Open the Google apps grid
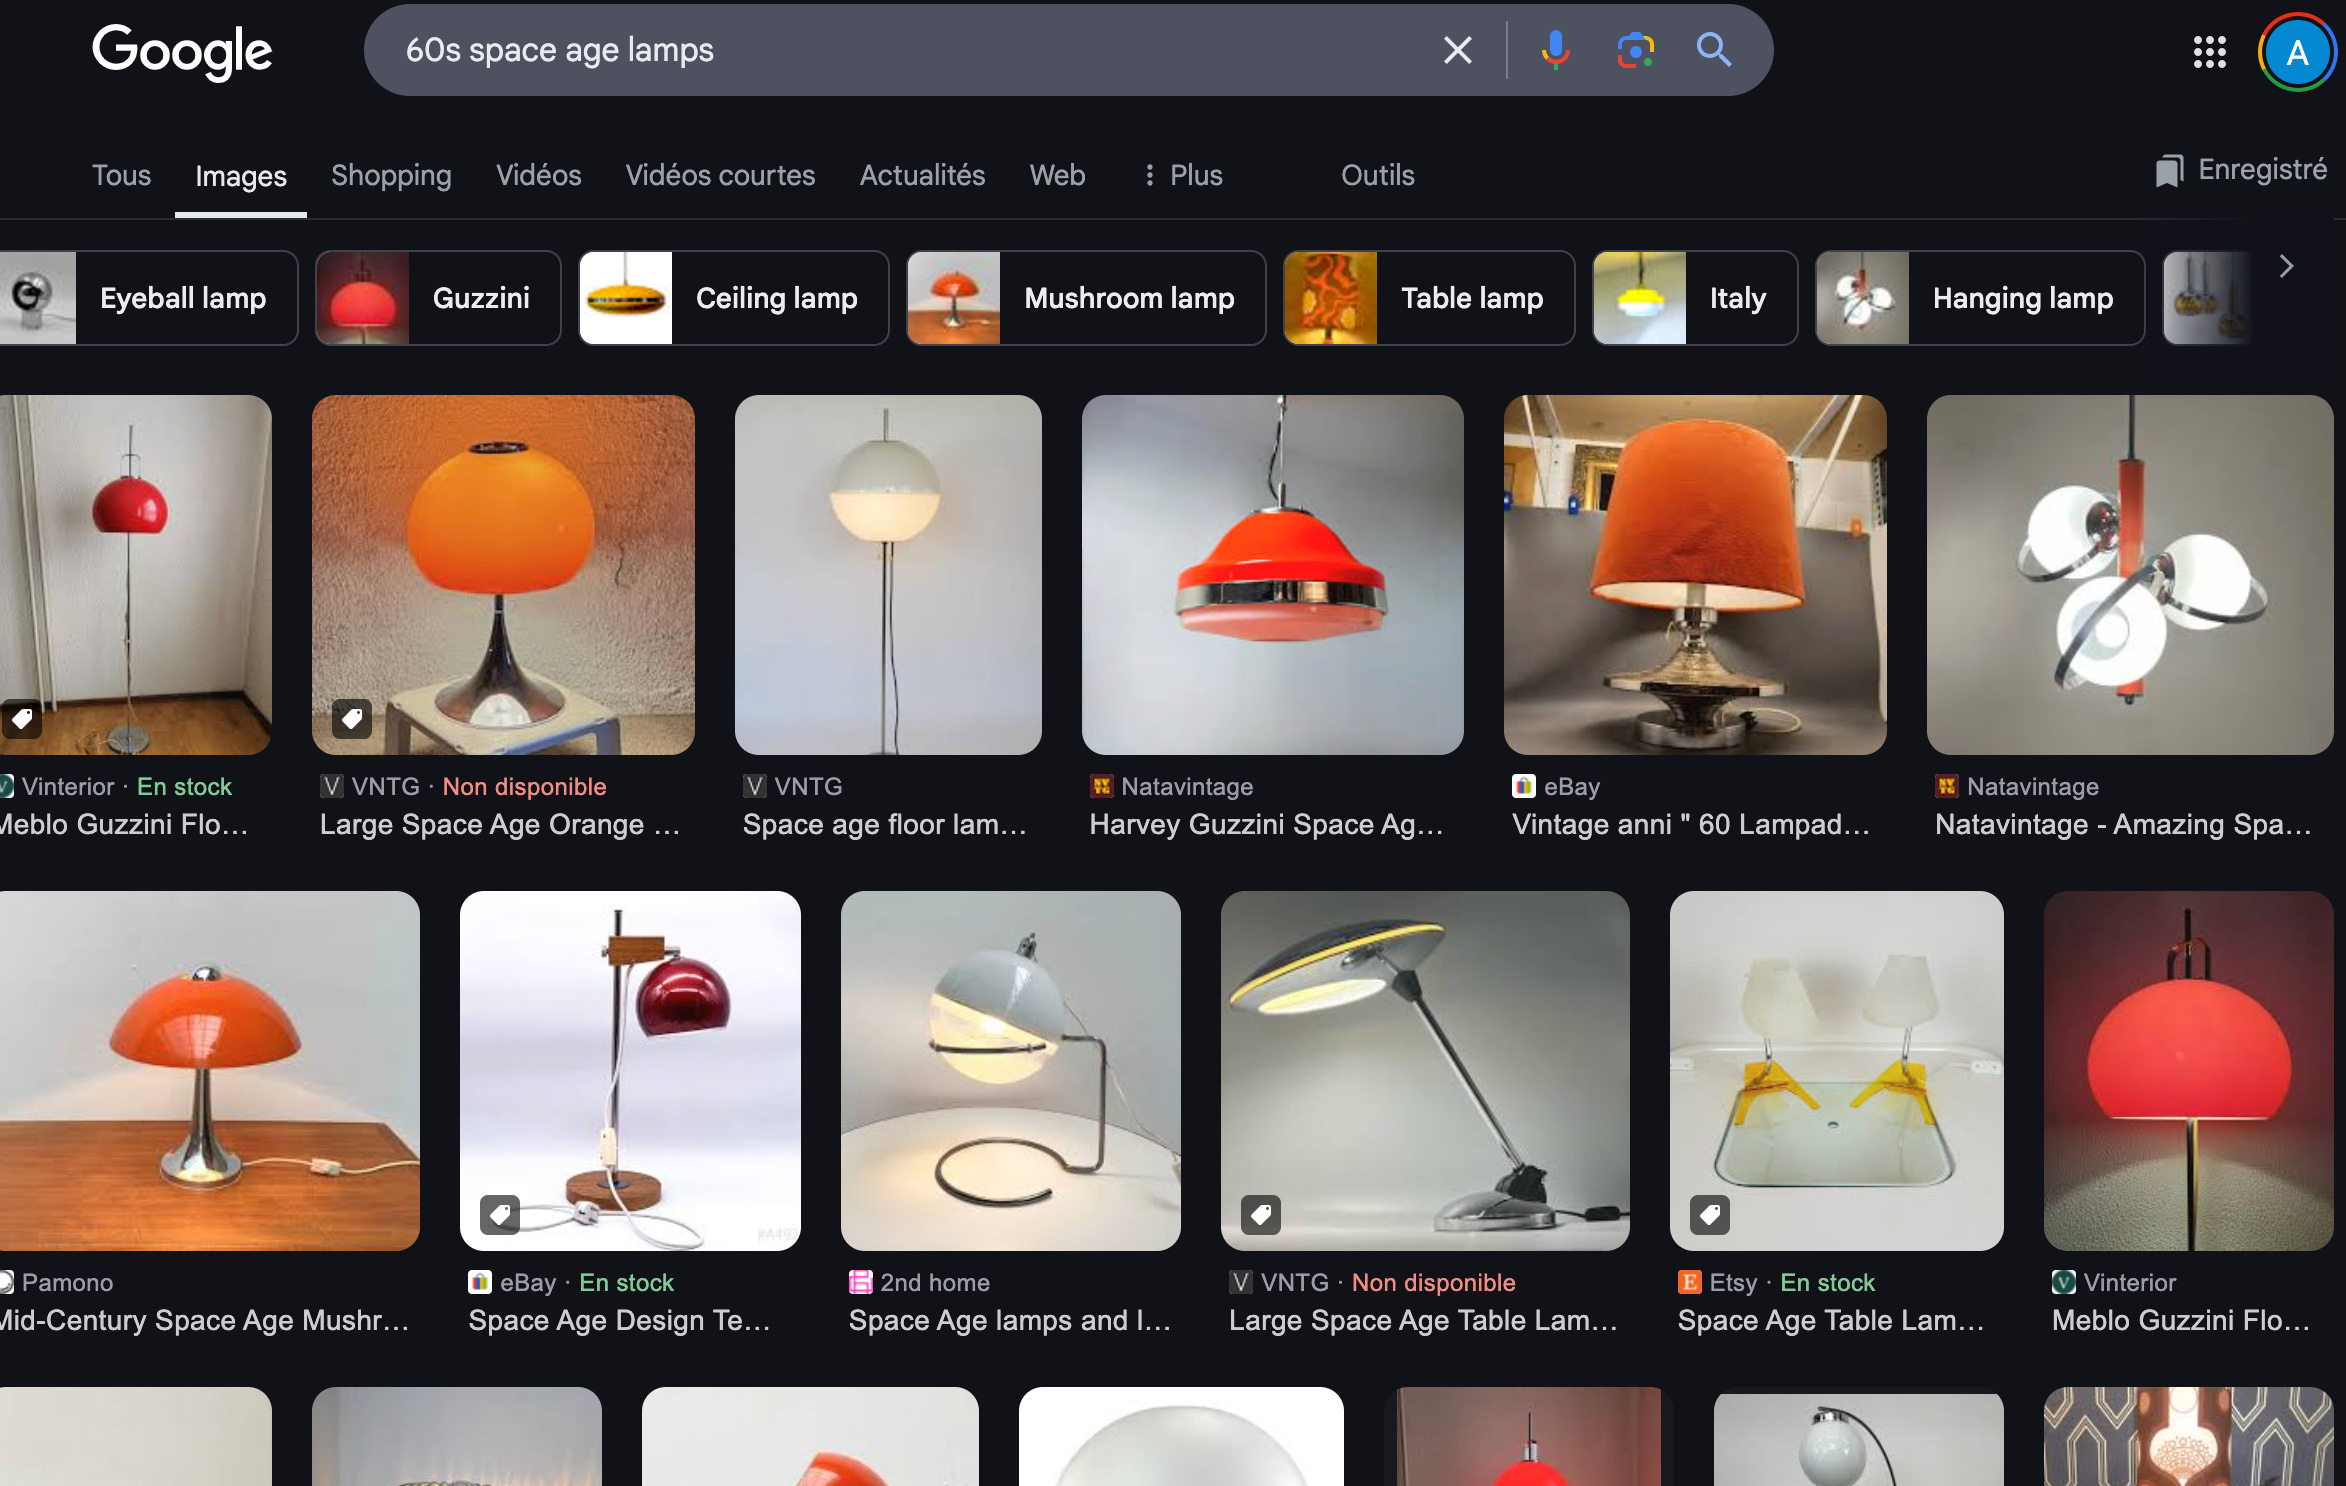Image resolution: width=2346 pixels, height=1486 pixels. 2209,52
